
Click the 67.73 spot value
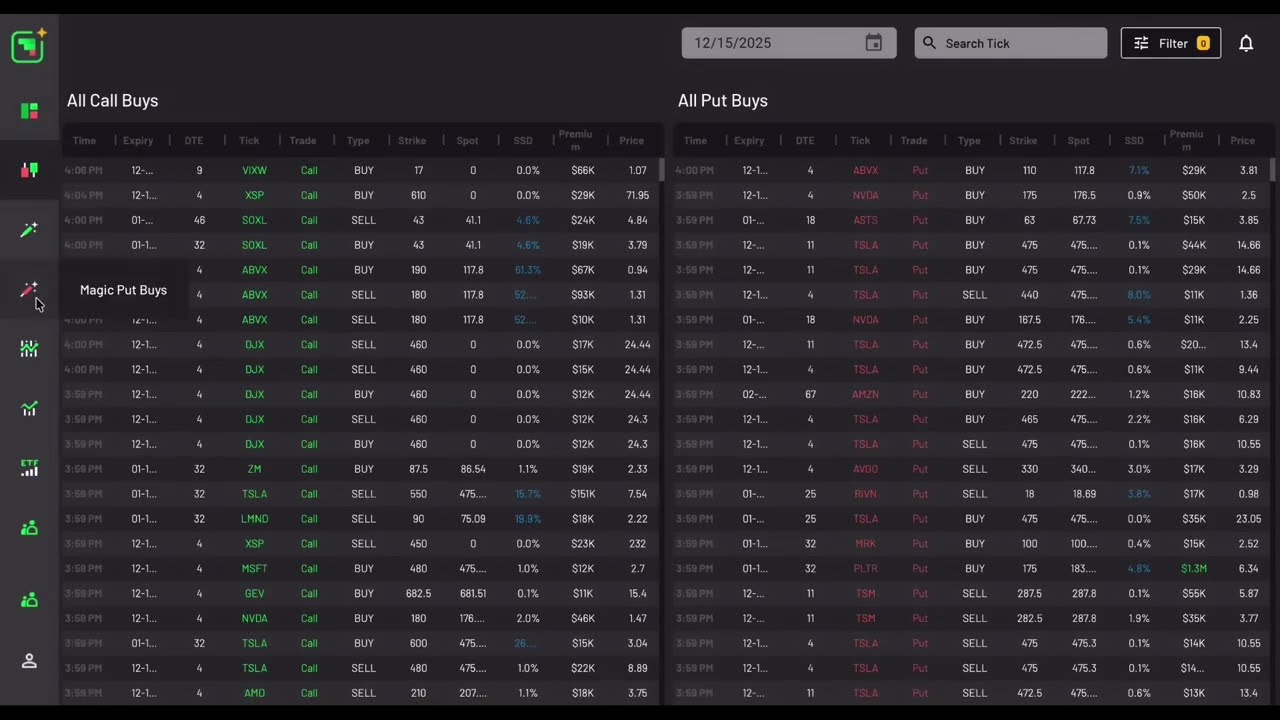[x=1084, y=220]
